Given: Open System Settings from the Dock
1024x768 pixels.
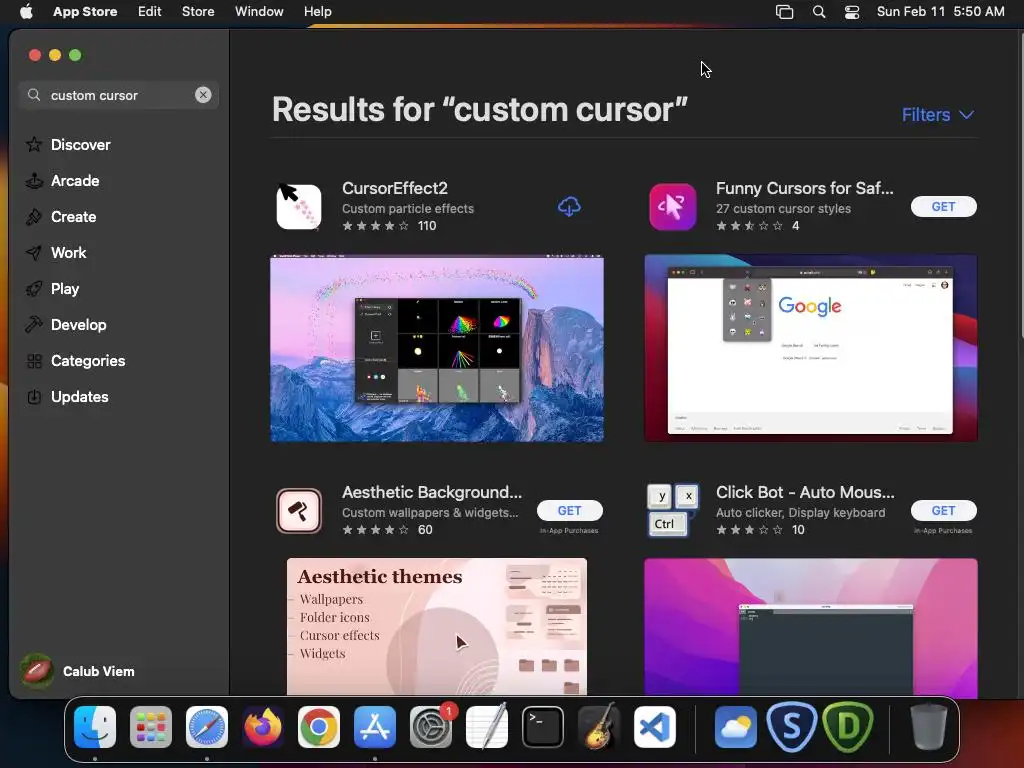Looking at the screenshot, I should (x=431, y=727).
